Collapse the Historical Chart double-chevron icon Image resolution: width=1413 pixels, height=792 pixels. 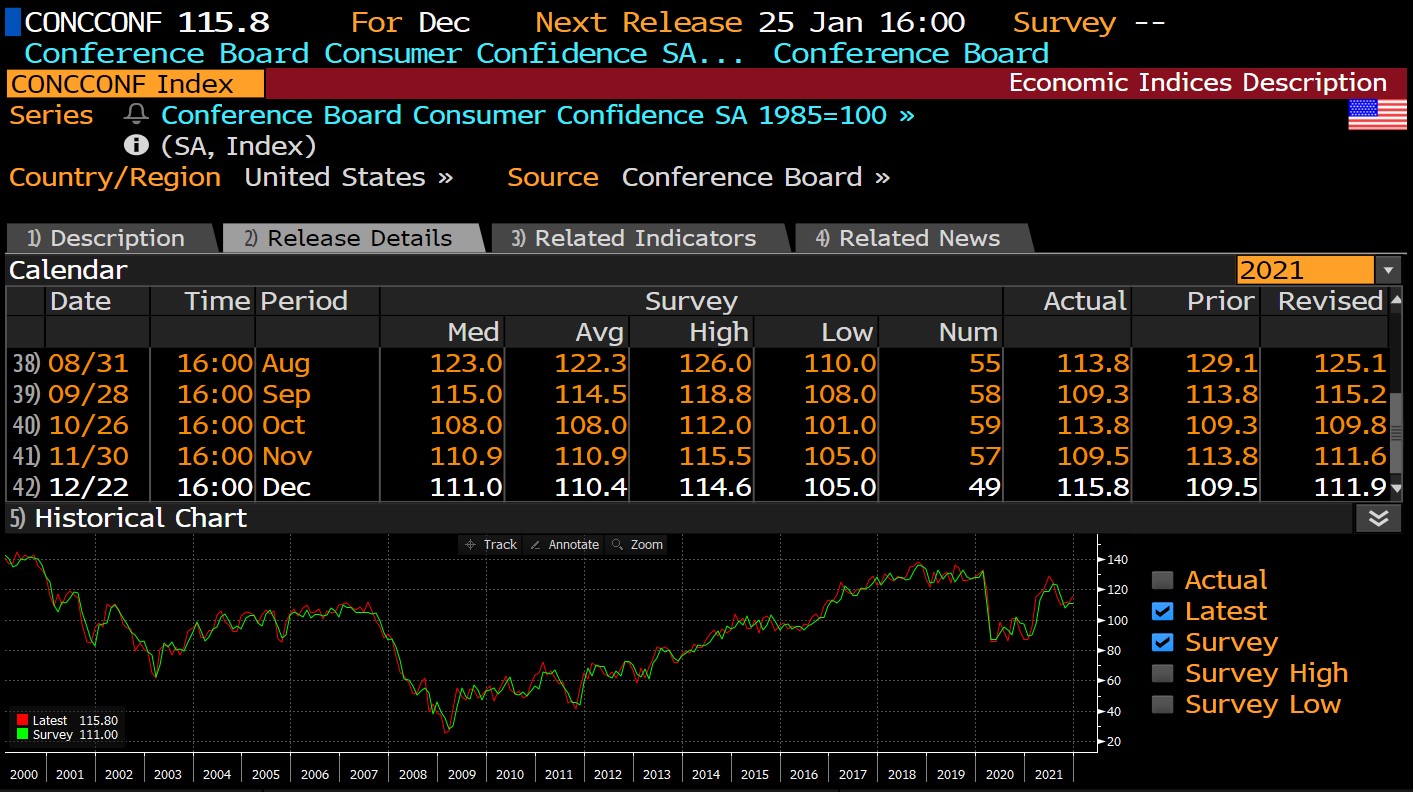coord(1378,518)
